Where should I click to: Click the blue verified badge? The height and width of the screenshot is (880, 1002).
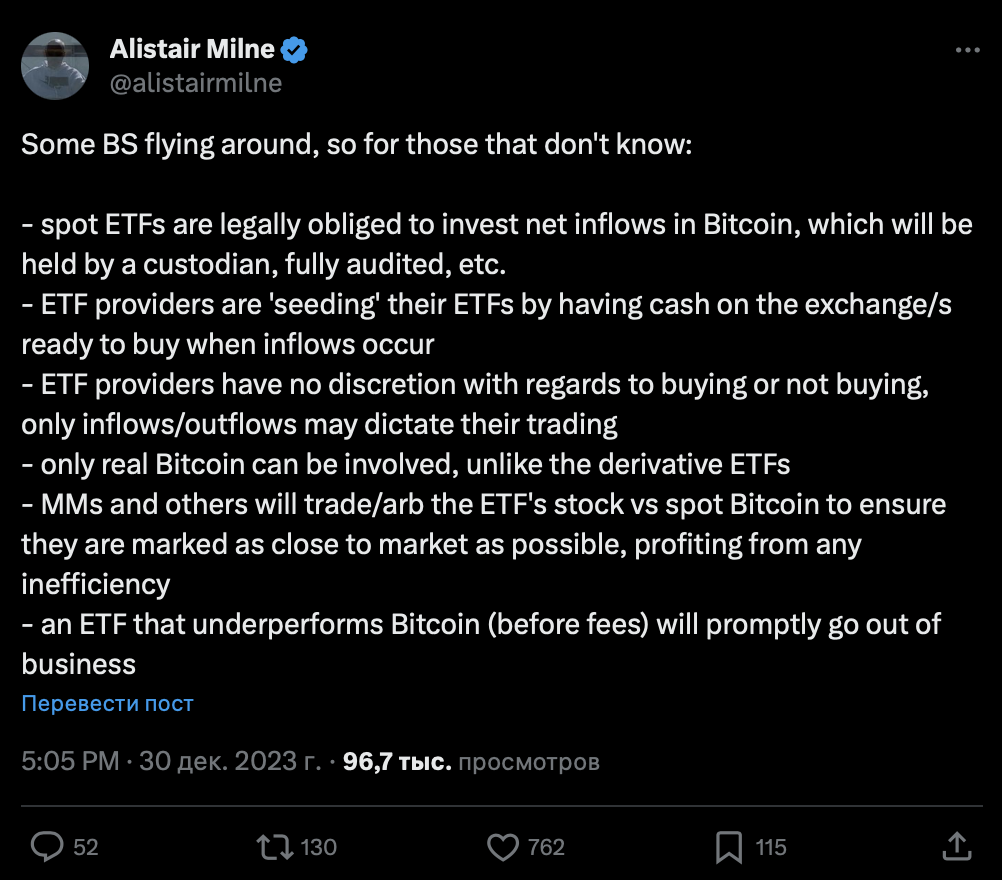293,50
